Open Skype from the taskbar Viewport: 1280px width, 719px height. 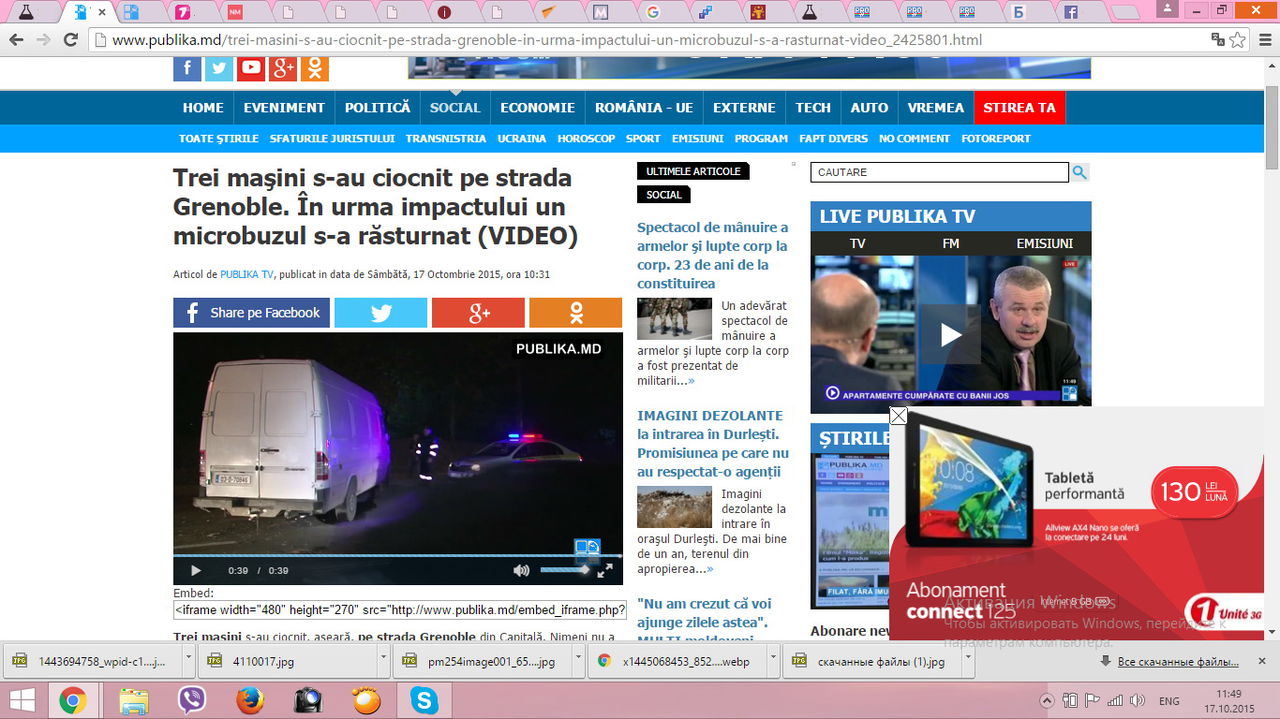click(424, 701)
